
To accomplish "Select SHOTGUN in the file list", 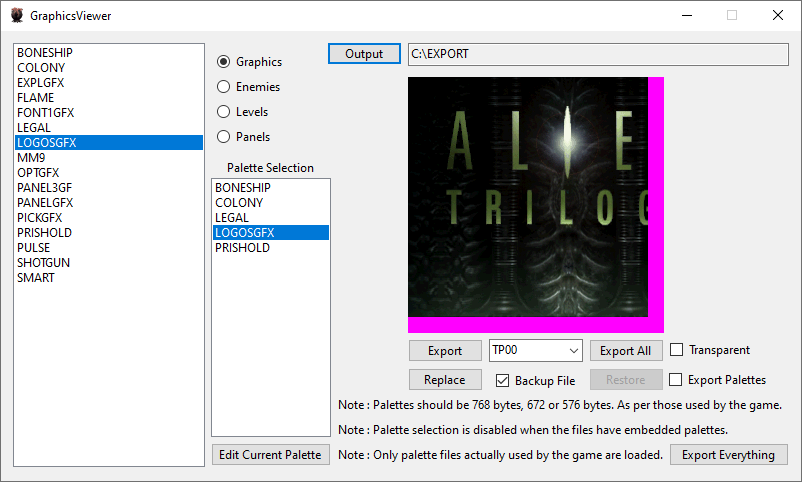I will point(109,262).
